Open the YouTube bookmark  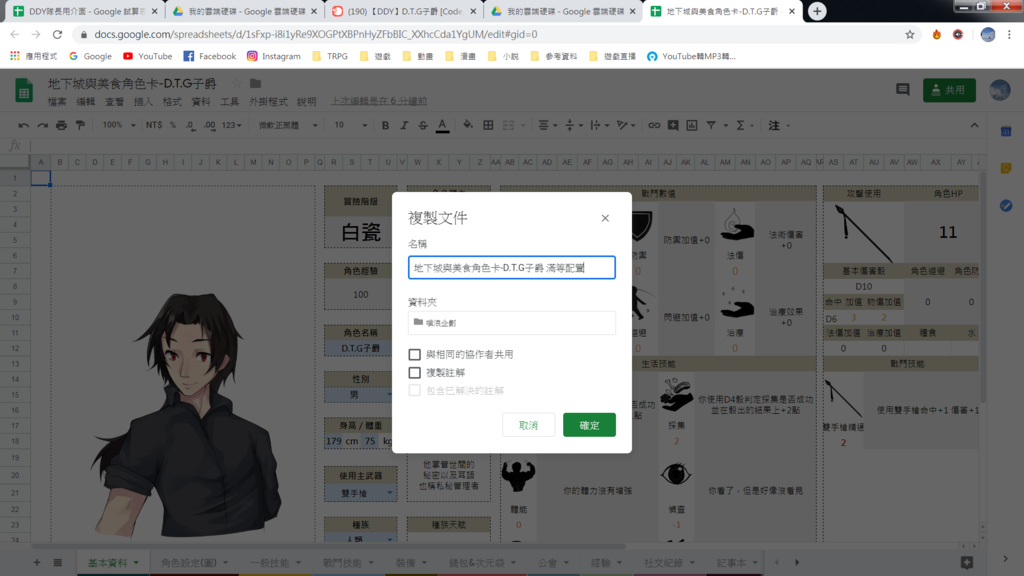[x=148, y=56]
